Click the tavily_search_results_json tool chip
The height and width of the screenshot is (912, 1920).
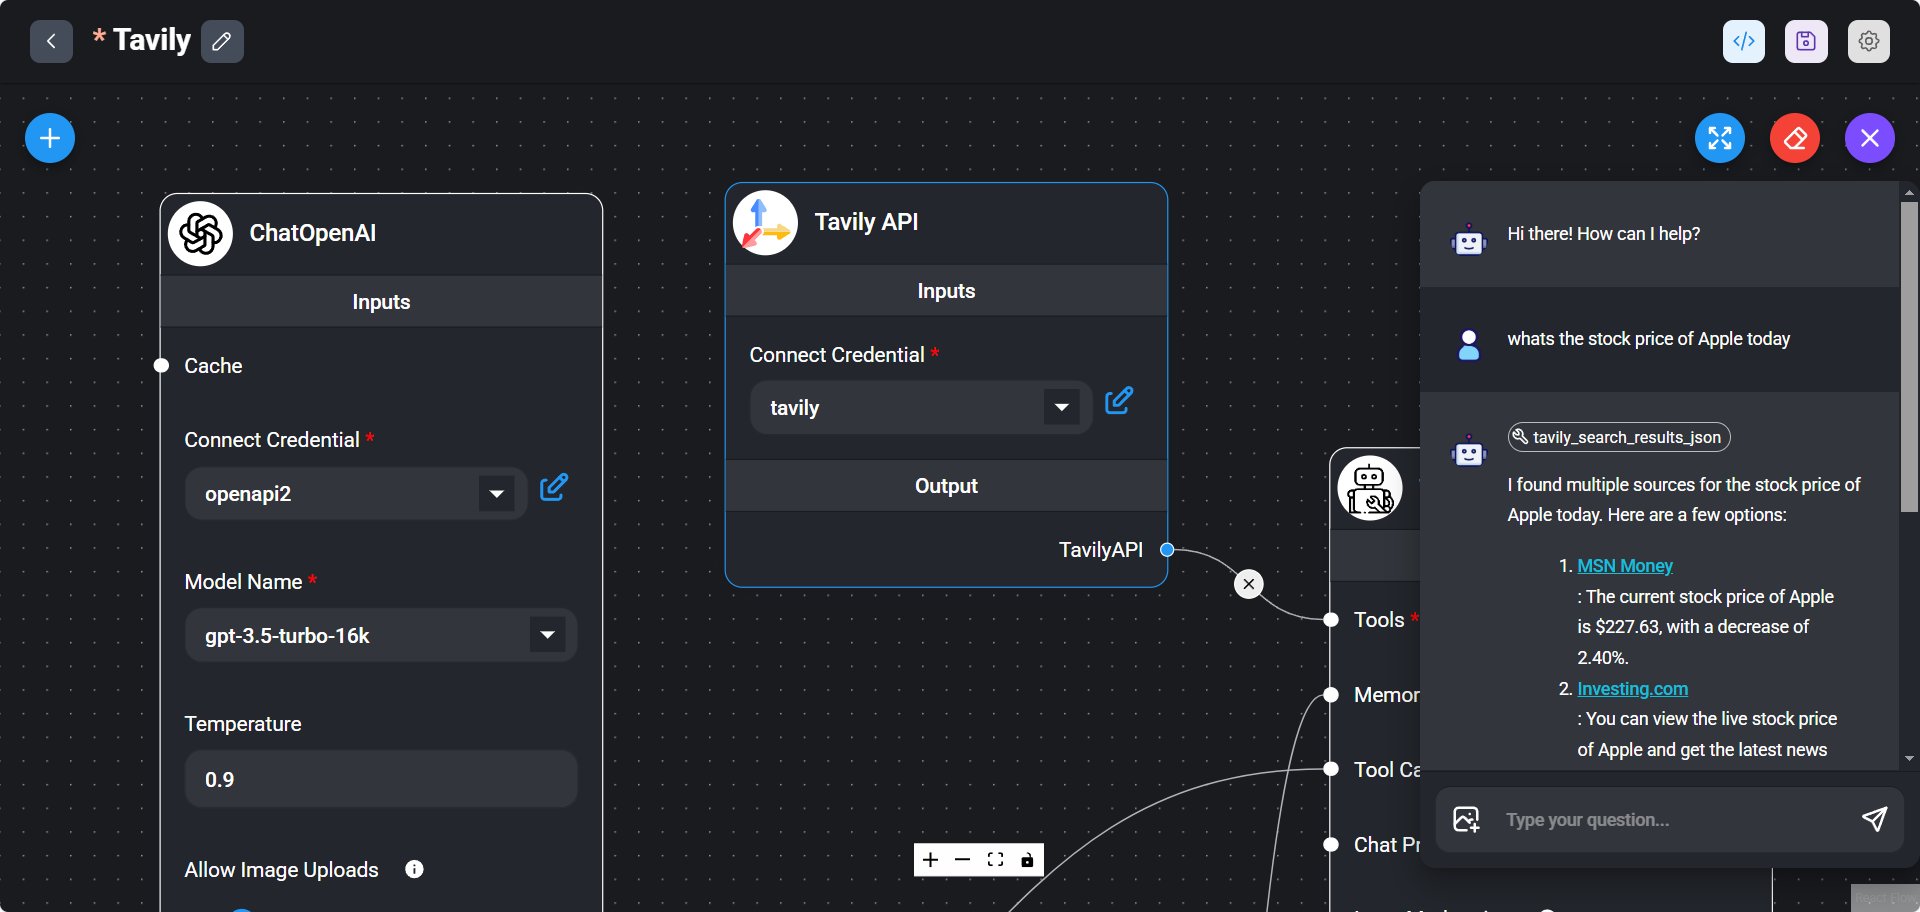tap(1619, 437)
